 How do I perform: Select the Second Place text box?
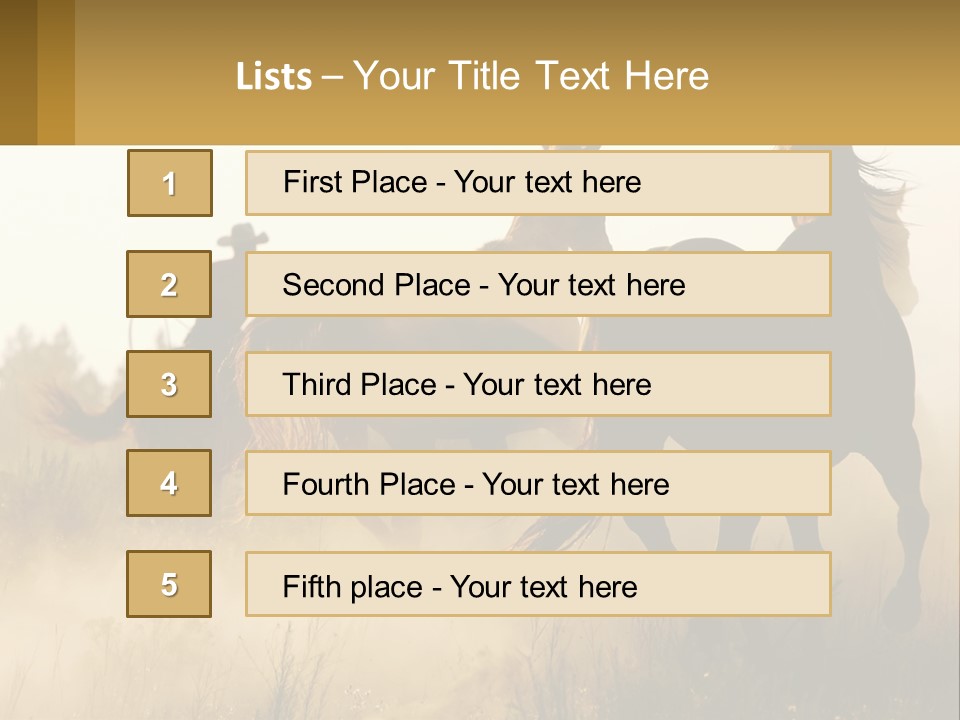[538, 284]
